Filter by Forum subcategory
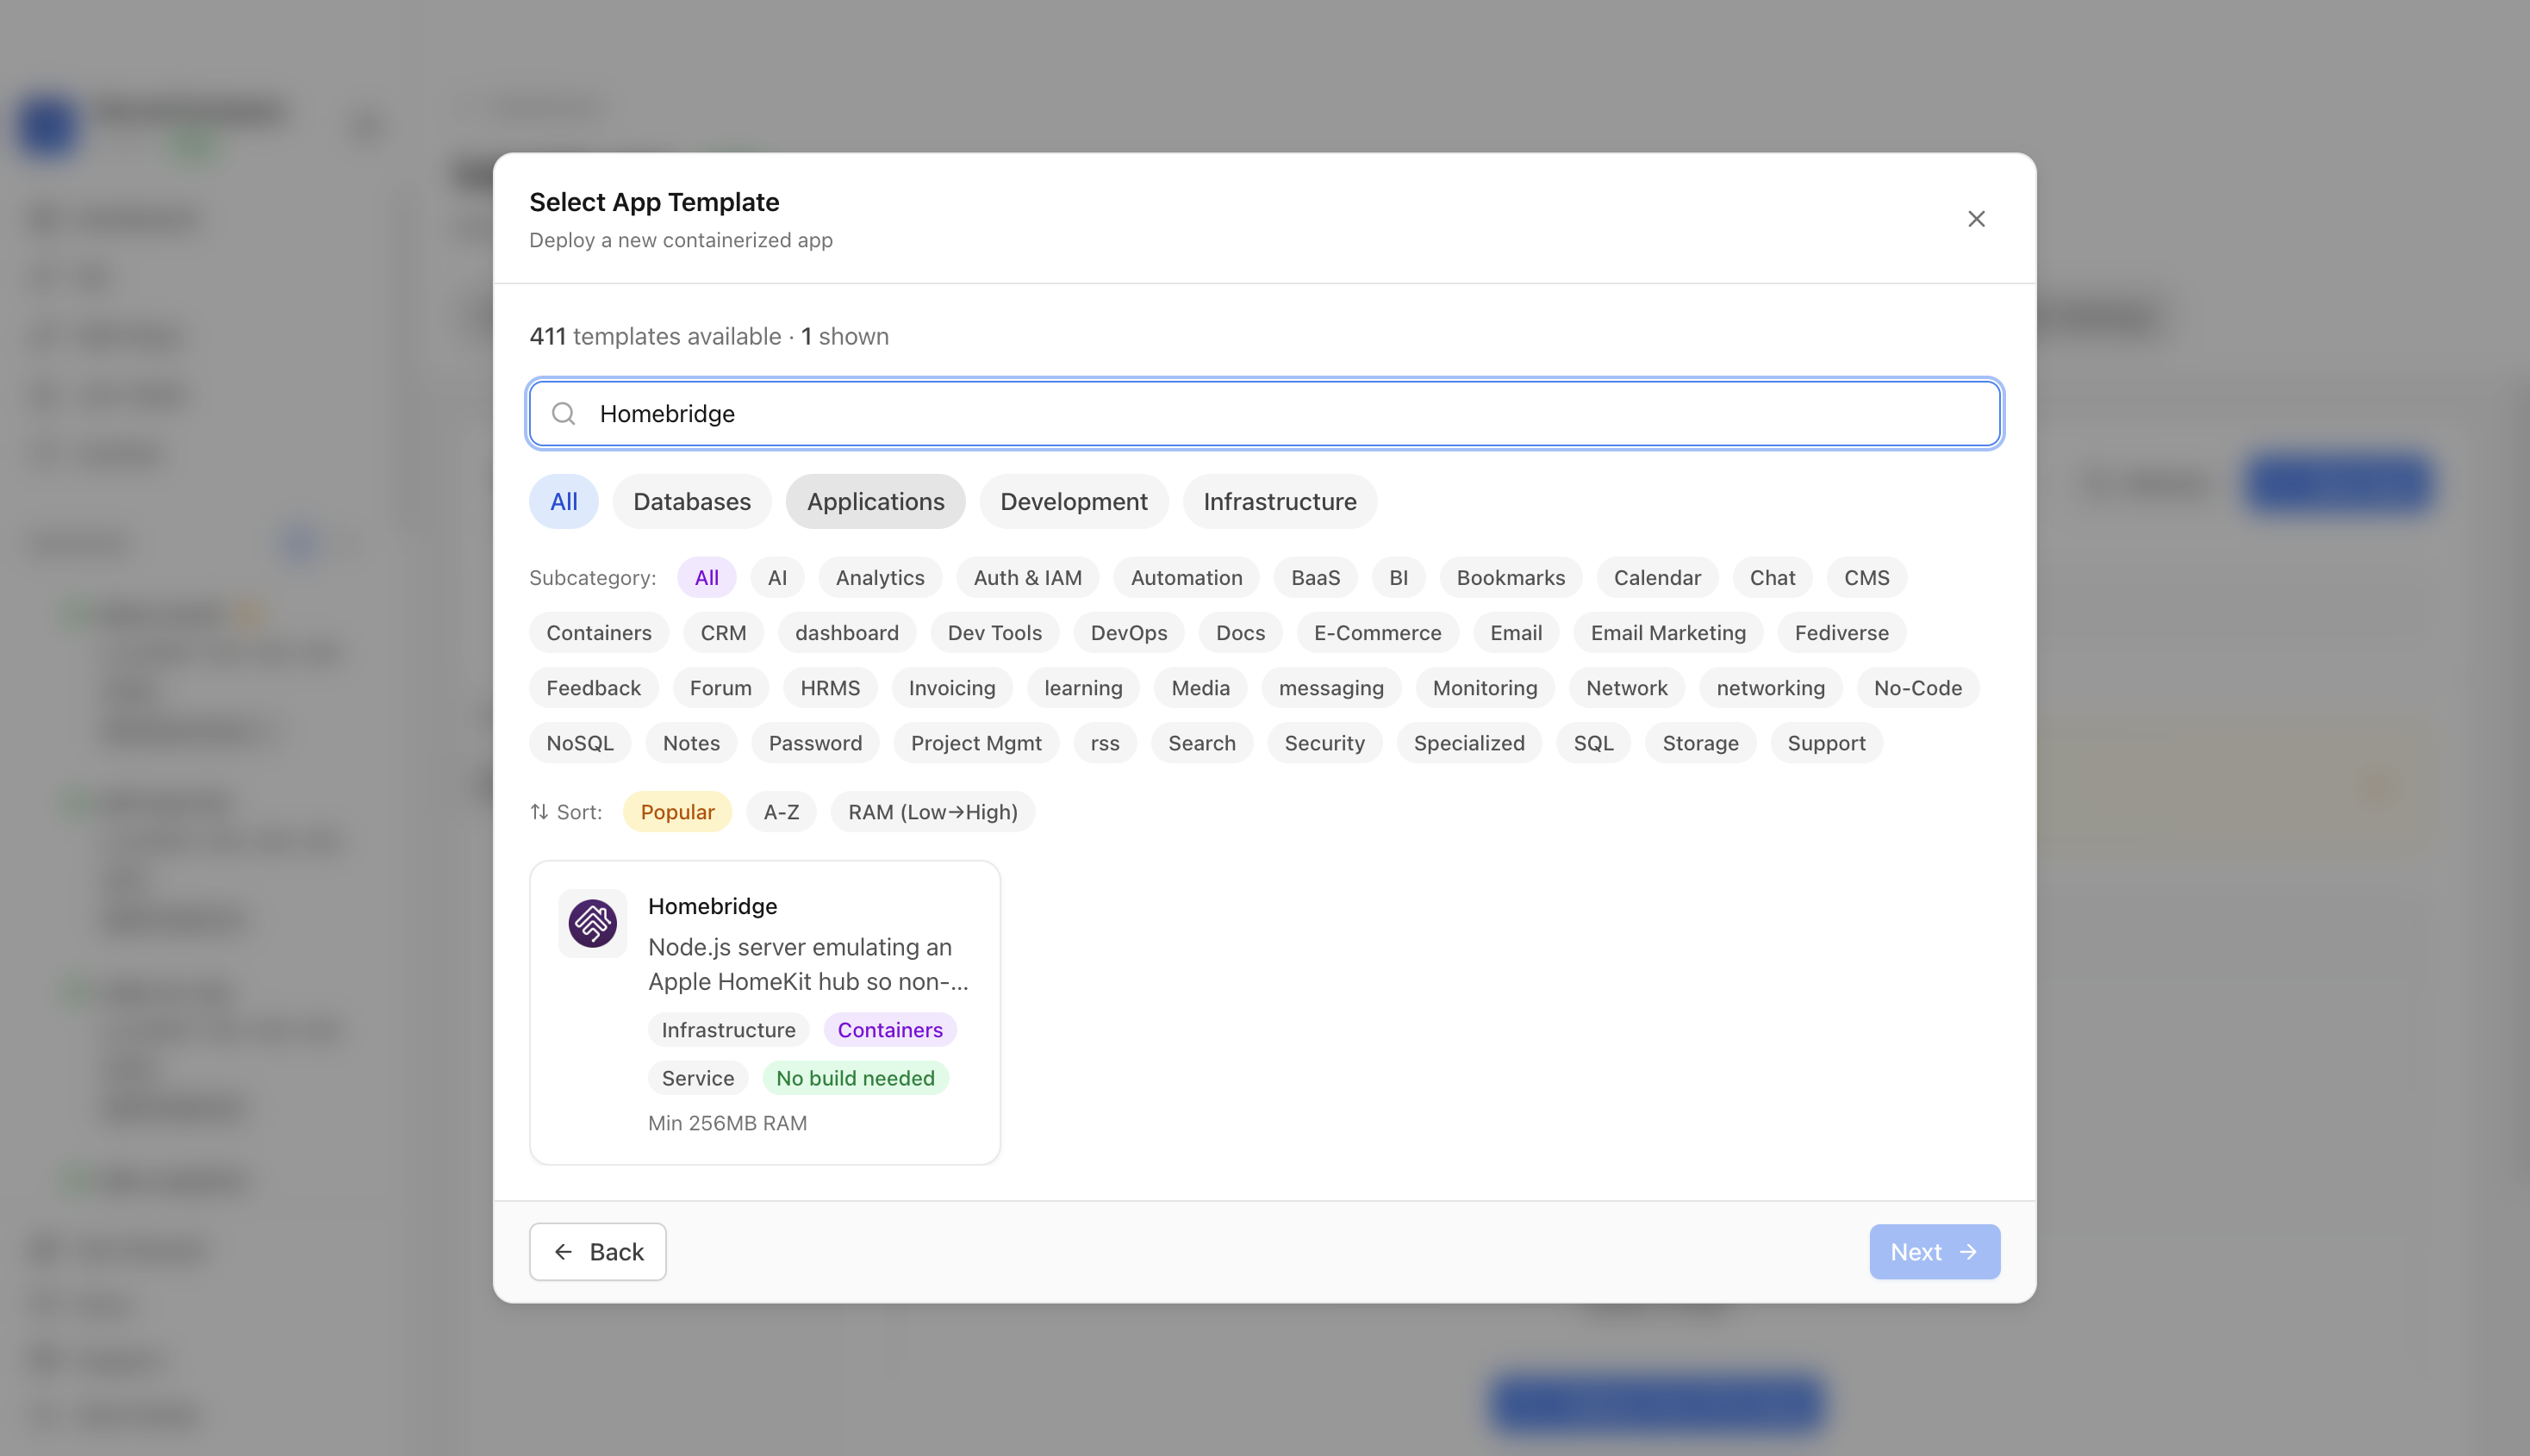 point(720,687)
